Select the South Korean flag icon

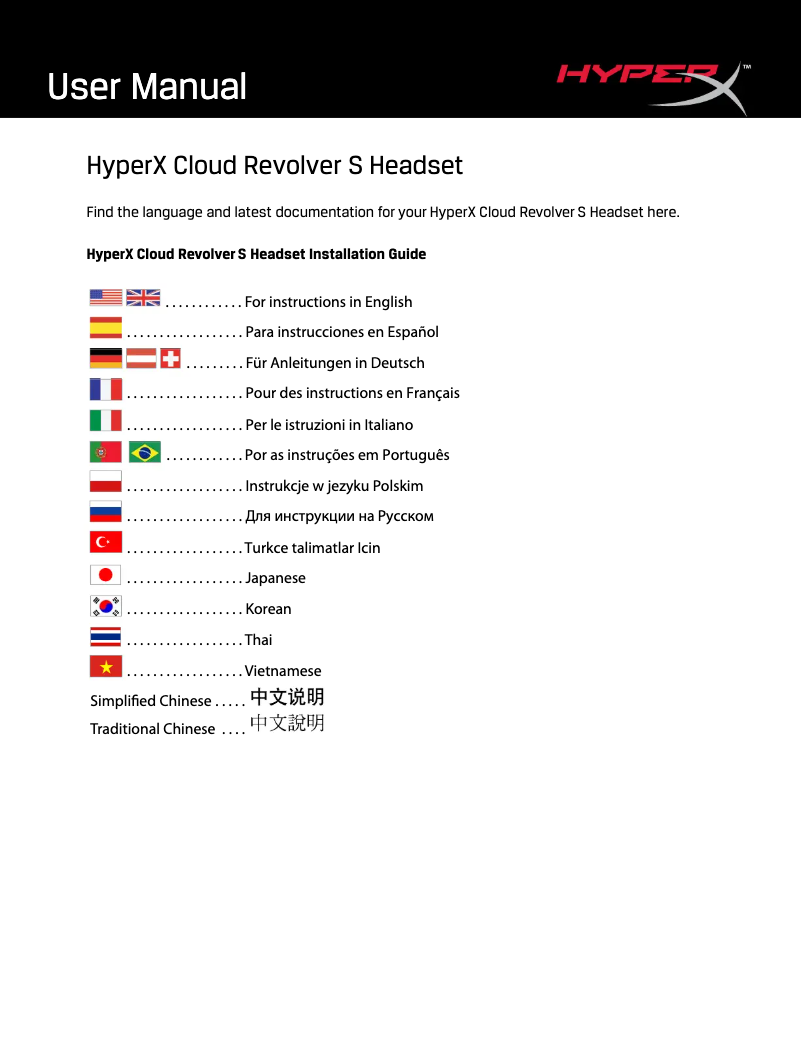coord(105,605)
